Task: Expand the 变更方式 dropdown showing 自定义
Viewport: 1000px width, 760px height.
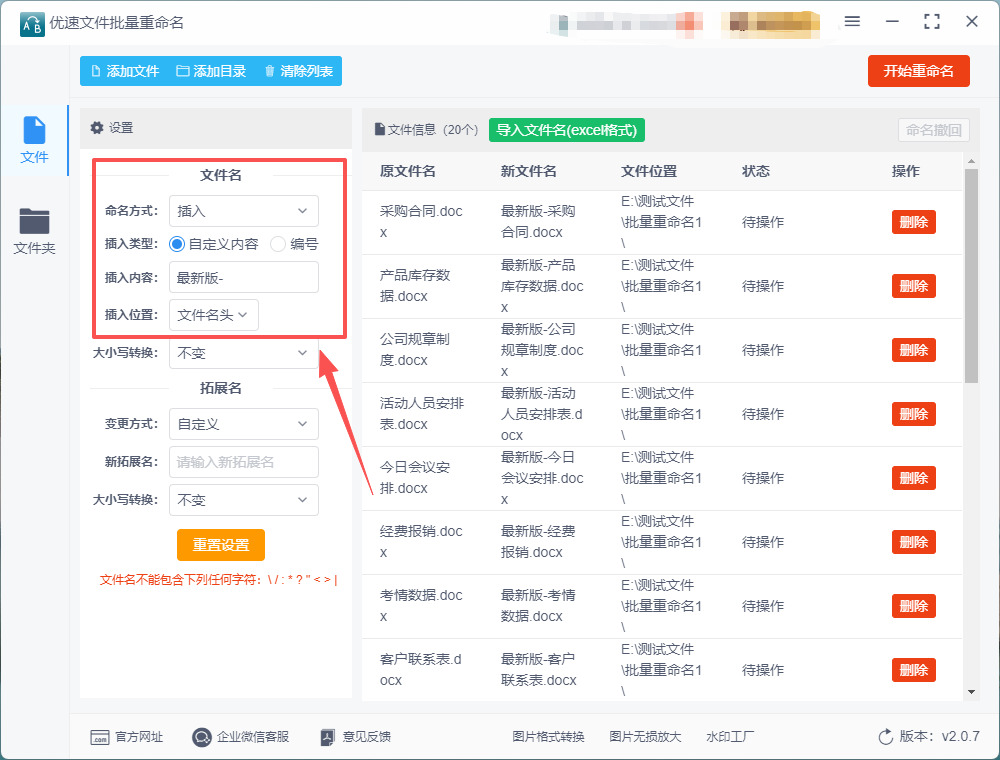Action: click(243, 424)
